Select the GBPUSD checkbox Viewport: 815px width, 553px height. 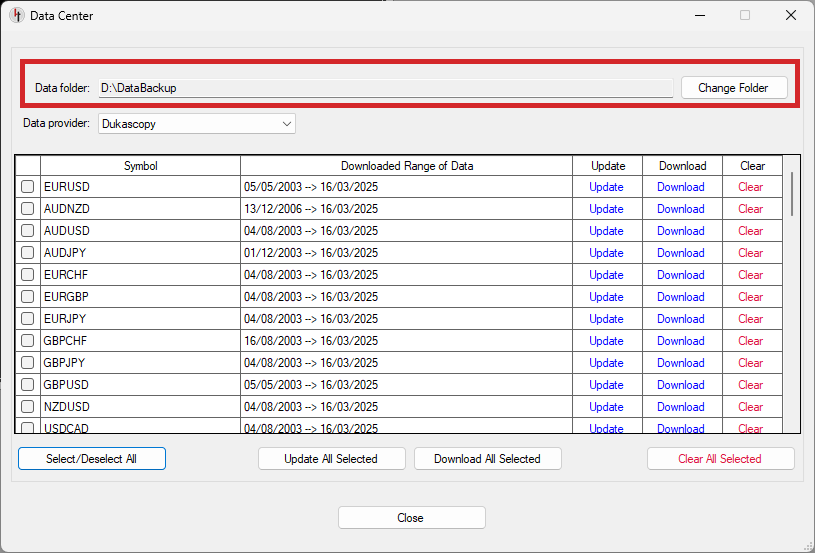tap(28, 385)
